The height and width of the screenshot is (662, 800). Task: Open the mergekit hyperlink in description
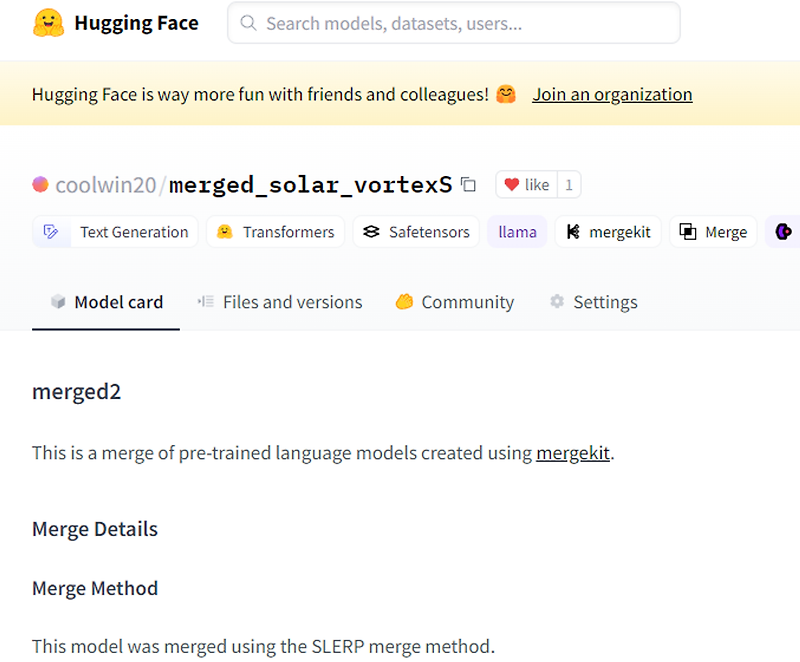[572, 453]
